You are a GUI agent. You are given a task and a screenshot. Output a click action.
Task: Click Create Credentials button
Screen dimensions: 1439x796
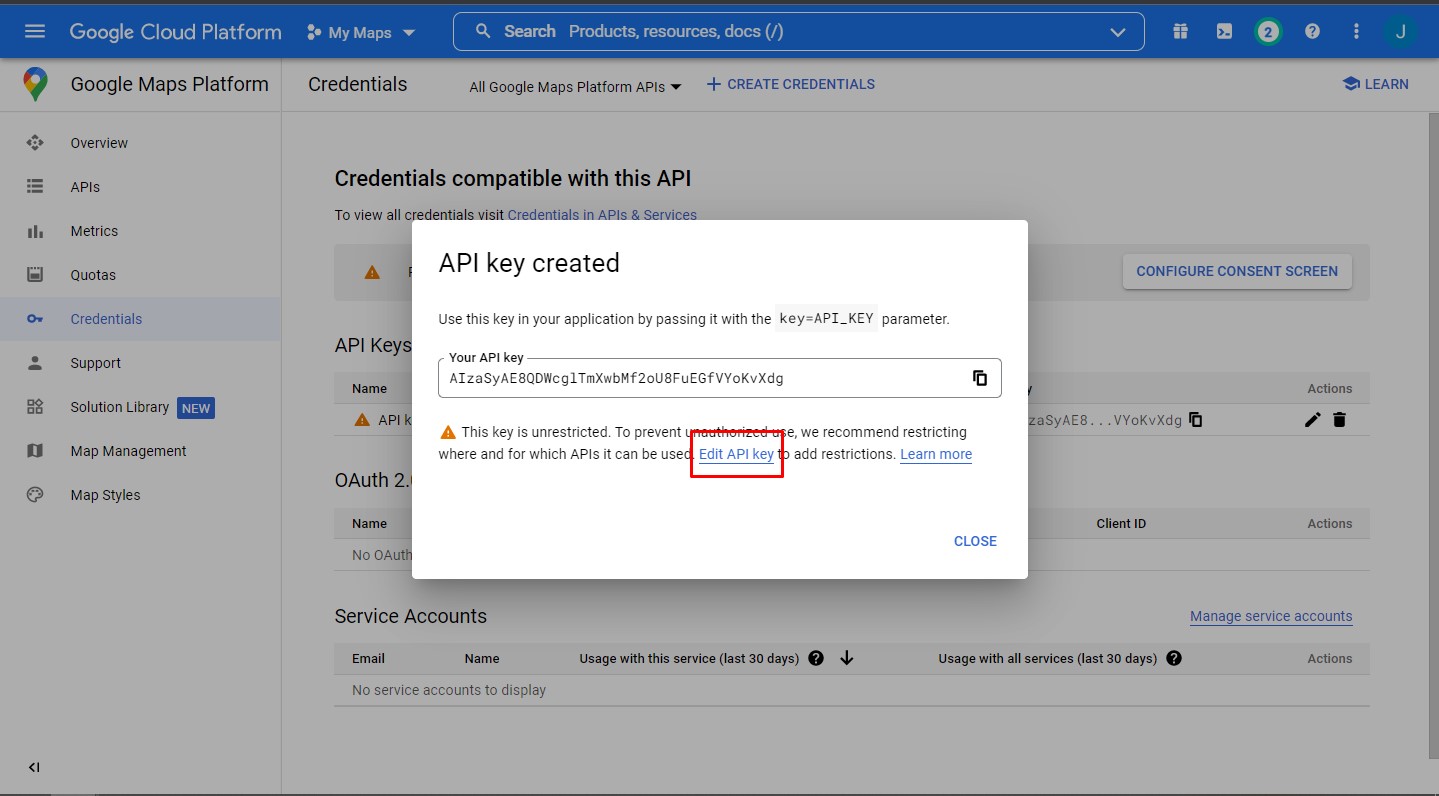(x=790, y=84)
